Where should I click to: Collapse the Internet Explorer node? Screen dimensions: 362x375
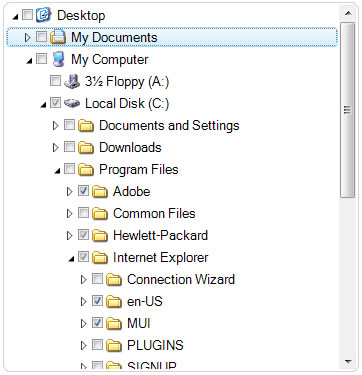point(71,259)
